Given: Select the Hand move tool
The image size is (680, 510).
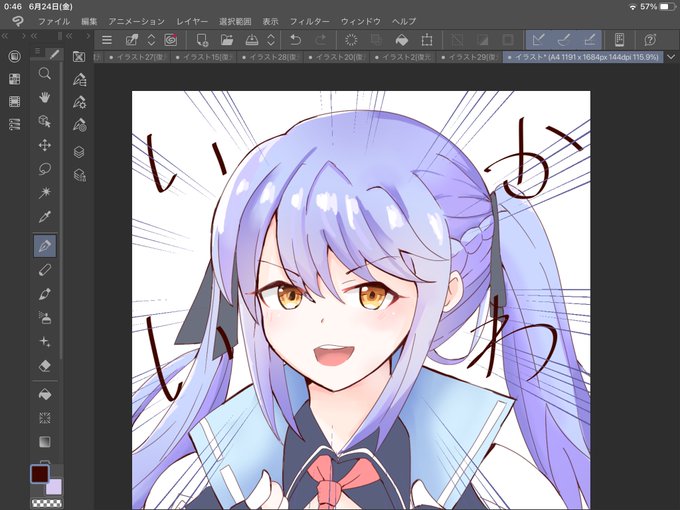Looking at the screenshot, I should point(45,97).
